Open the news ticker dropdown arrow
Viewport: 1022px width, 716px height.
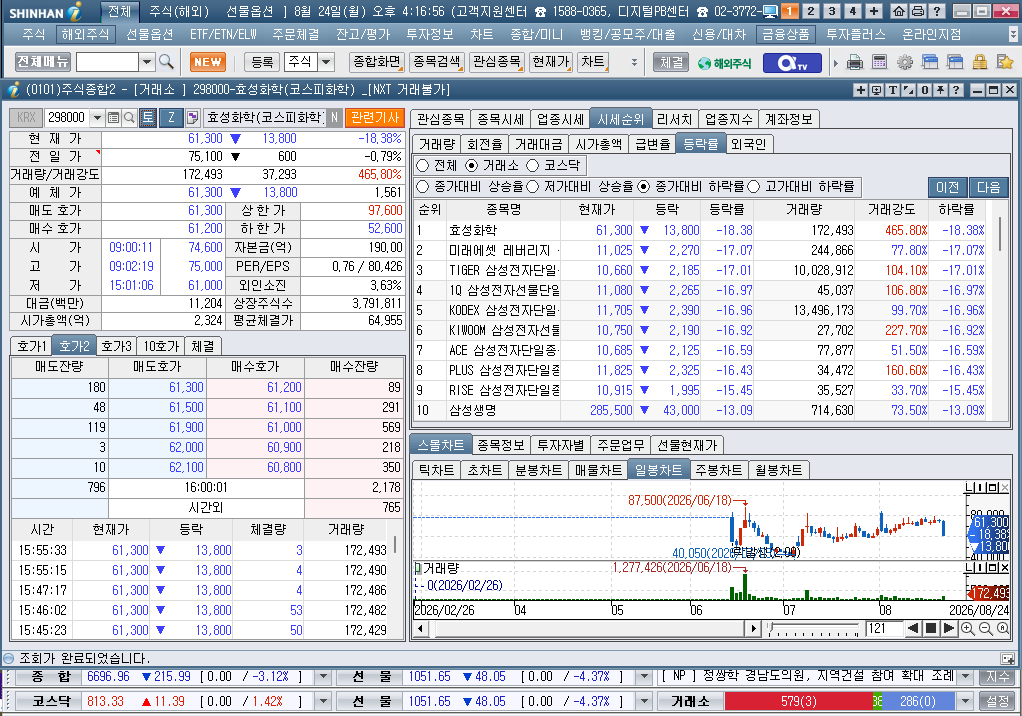click(x=966, y=677)
